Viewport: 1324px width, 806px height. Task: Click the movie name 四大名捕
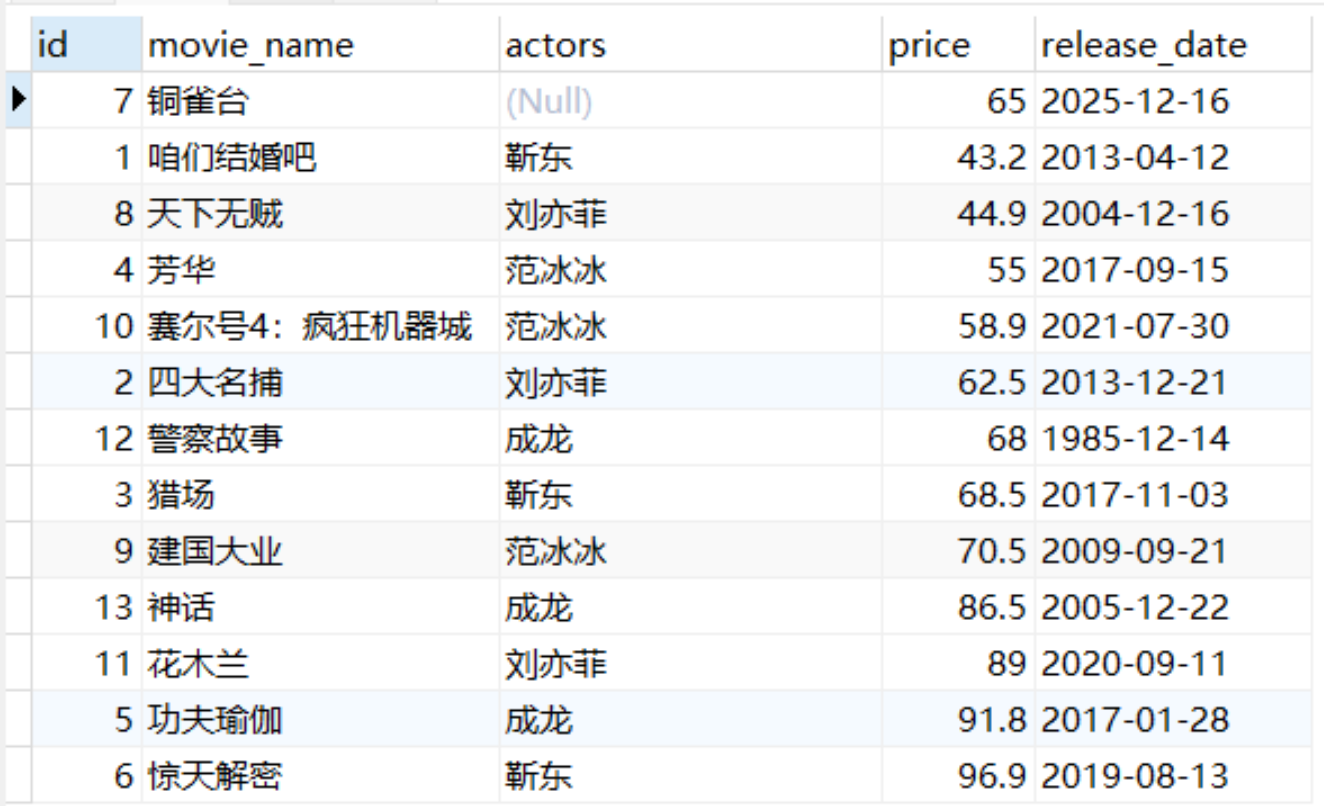(x=215, y=382)
